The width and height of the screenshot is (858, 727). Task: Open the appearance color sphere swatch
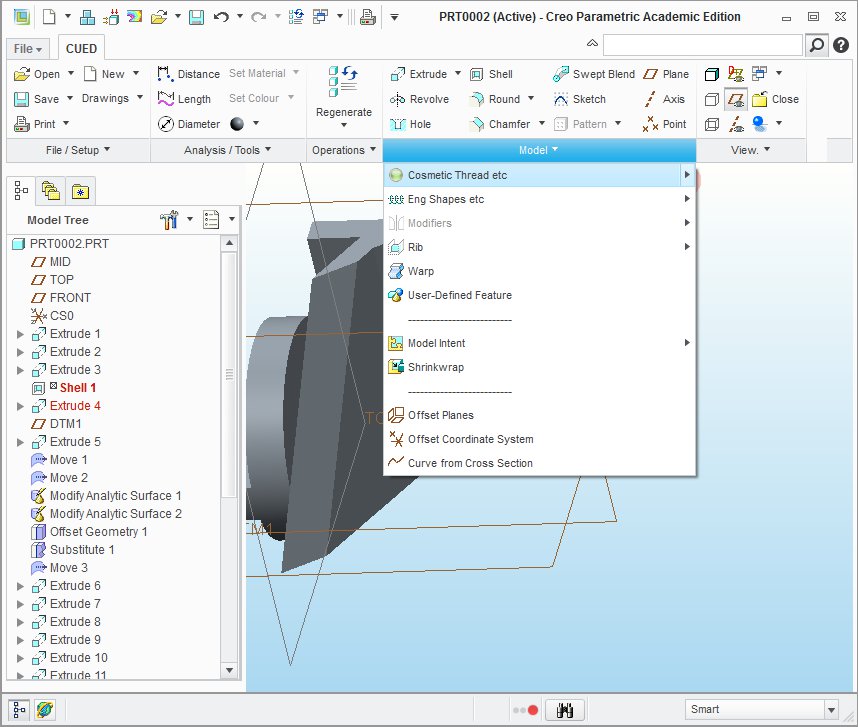click(237, 124)
